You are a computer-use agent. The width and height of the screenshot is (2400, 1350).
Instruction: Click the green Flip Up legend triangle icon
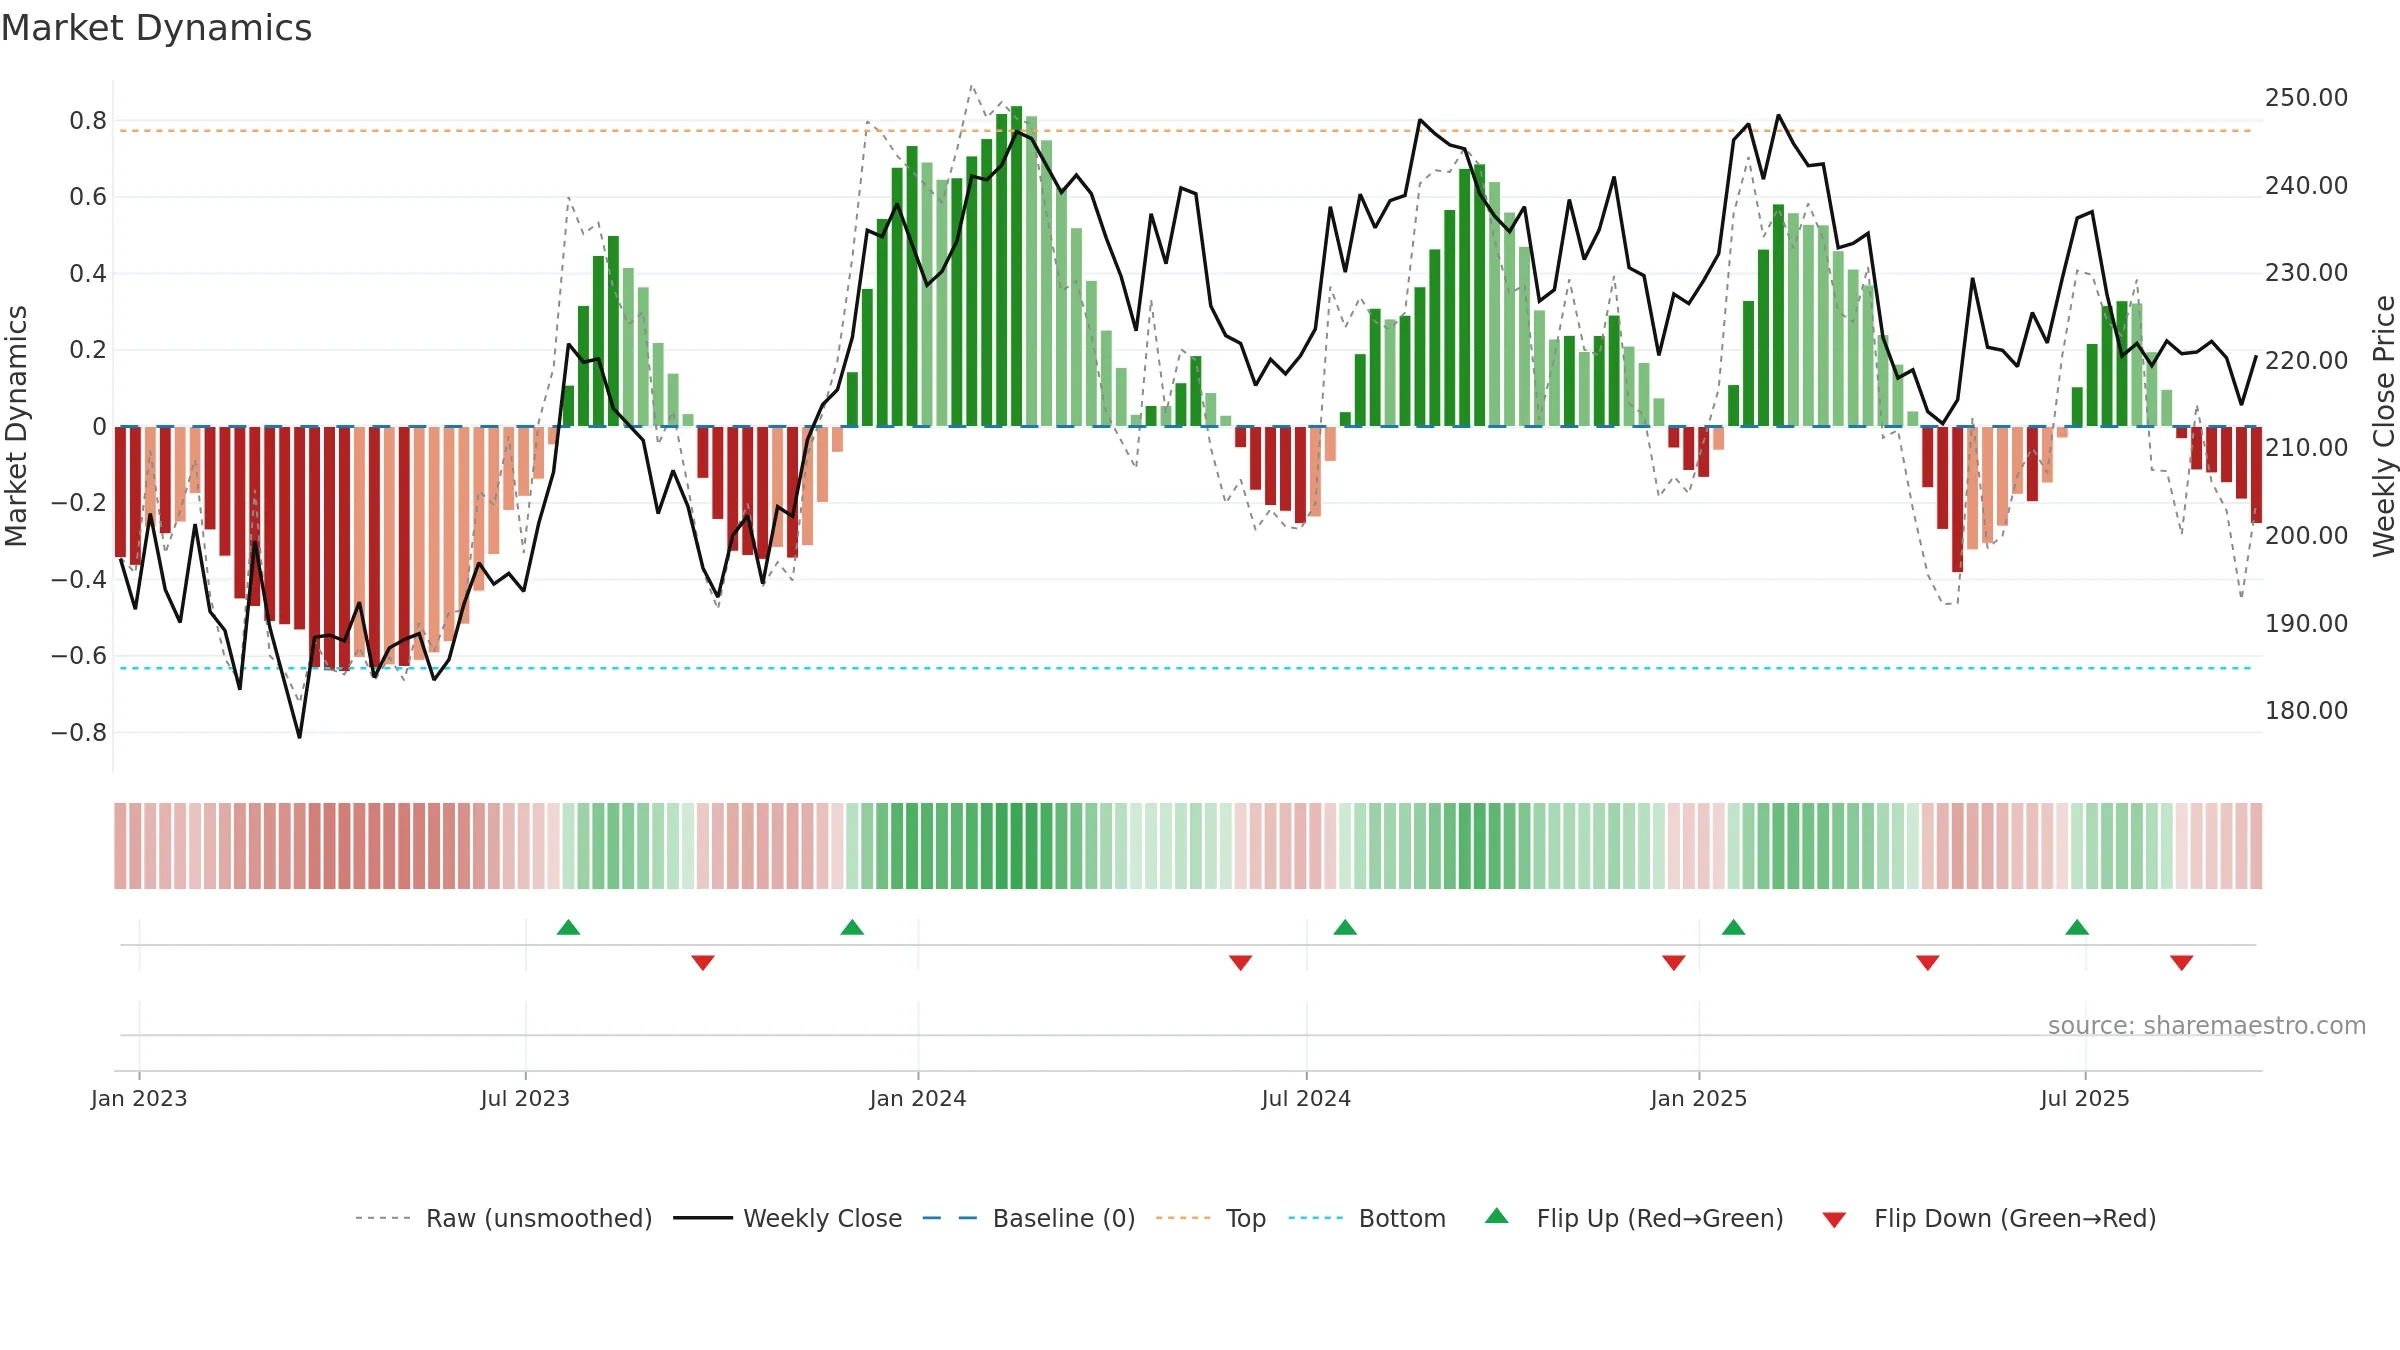1497,1216
